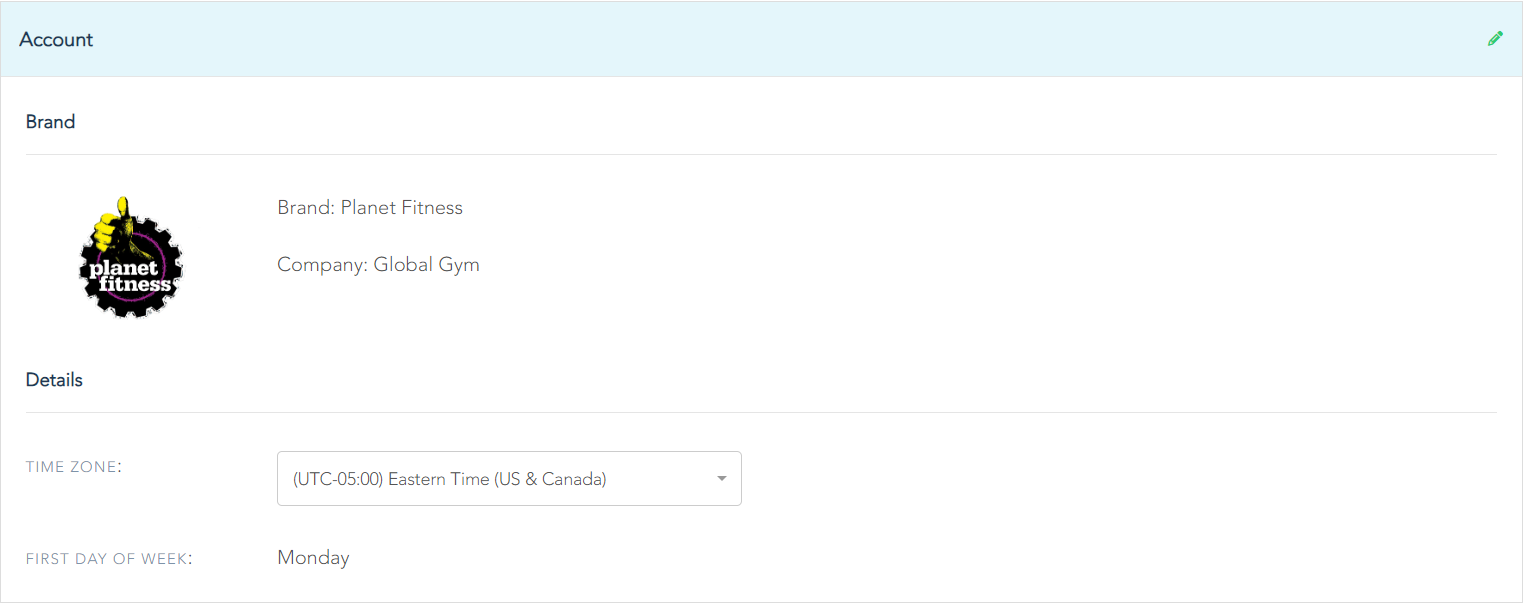Screen dimensions: 1523x604
Task: Click the green pencil edit icon
Action: pos(1495,39)
